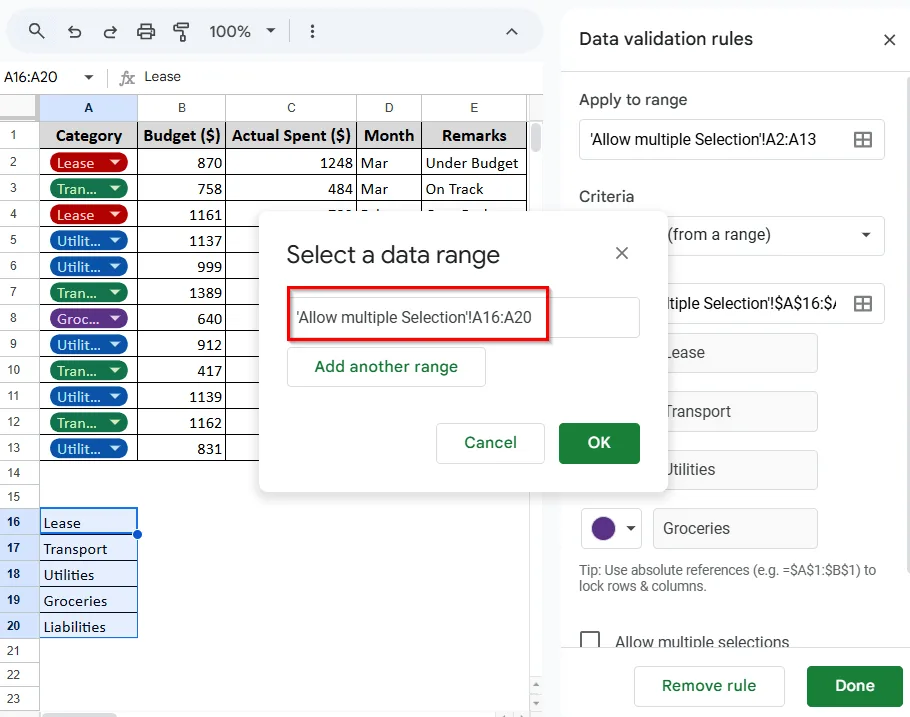910x717 pixels.
Task: Click the scroll down arrow of spreadsheet
Action: [x=536, y=703]
